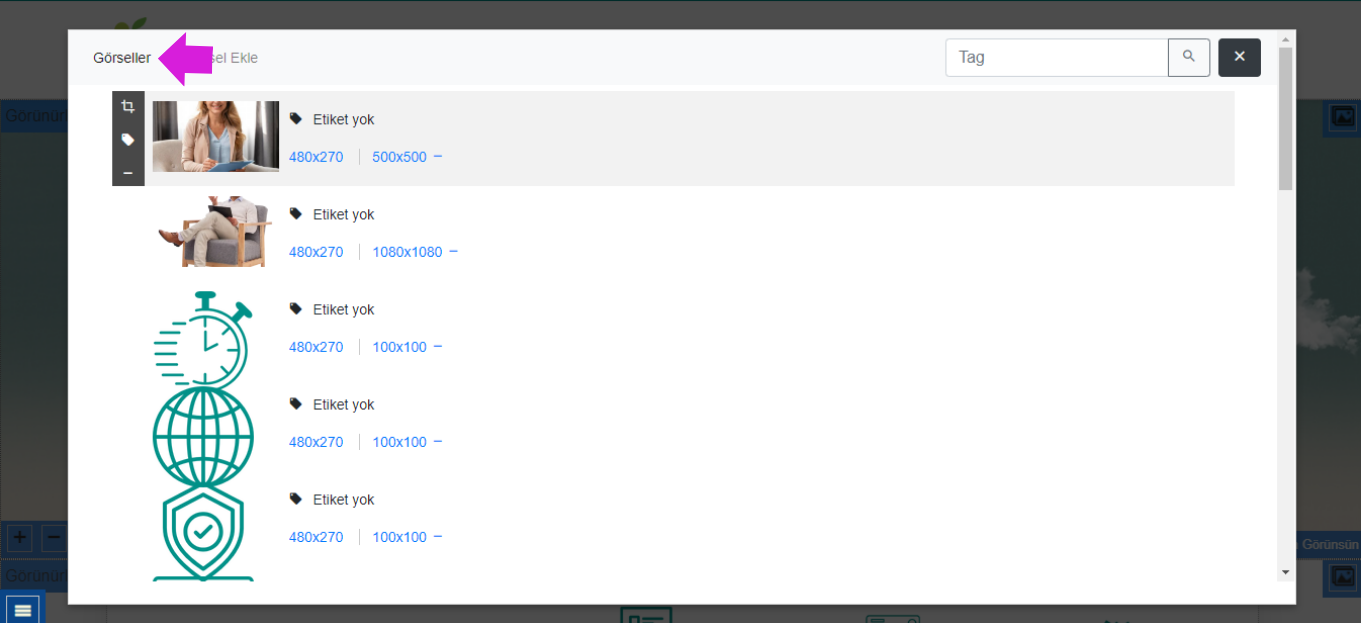Open the hamburger menu on the background page
The width and height of the screenshot is (1361, 623).
[x=24, y=609]
